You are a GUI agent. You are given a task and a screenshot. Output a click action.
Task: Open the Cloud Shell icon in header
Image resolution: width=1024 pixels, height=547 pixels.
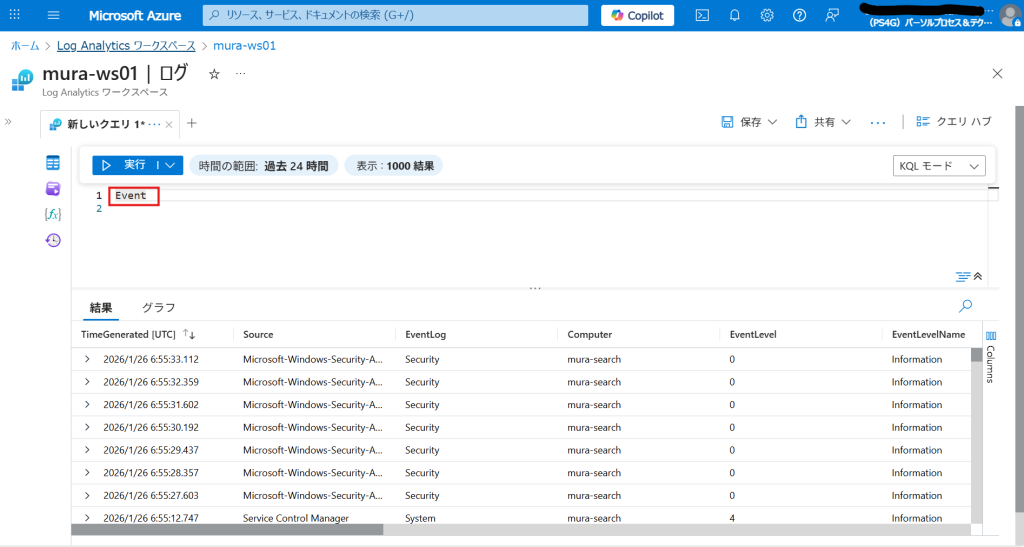[x=703, y=15]
